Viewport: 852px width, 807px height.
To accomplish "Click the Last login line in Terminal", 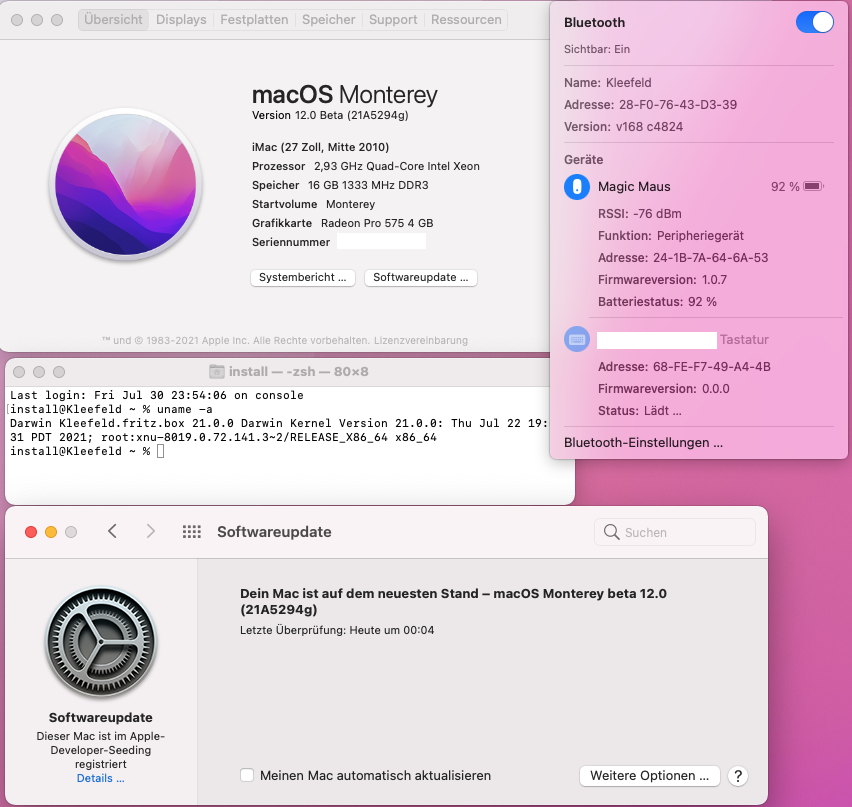I will click(x=156, y=395).
